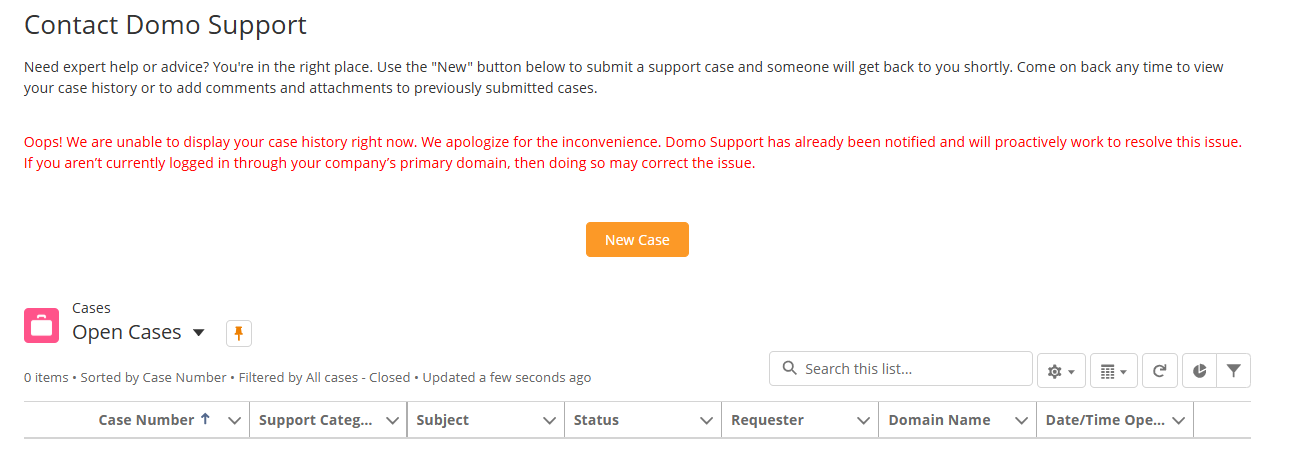Open list view controls gear menu
The height and width of the screenshot is (476, 1310).
pos(1061,371)
